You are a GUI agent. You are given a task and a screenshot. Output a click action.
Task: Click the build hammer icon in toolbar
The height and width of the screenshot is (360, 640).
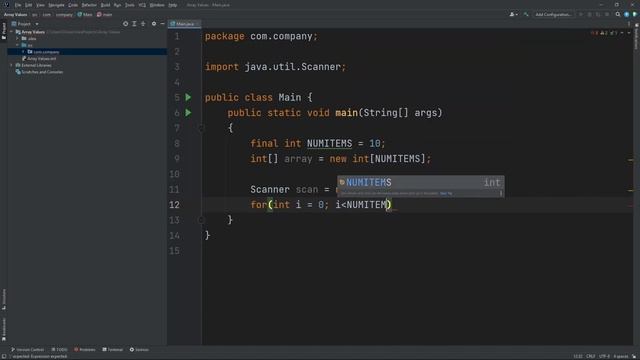point(526,14)
